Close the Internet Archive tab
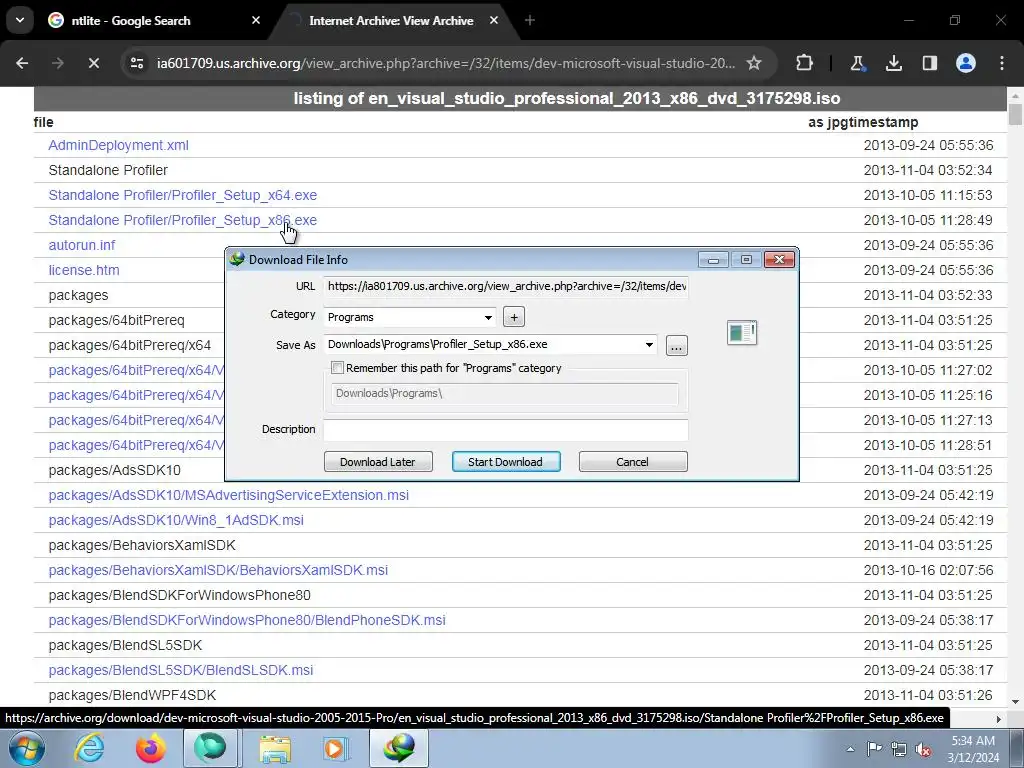 494,20
